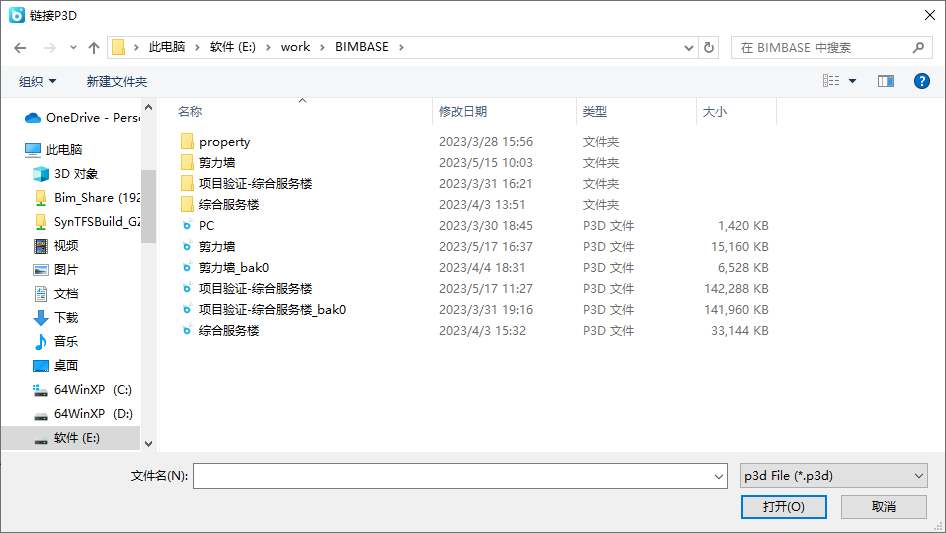Open Bim_Share network location
The height and width of the screenshot is (533, 946).
[x=87, y=197]
